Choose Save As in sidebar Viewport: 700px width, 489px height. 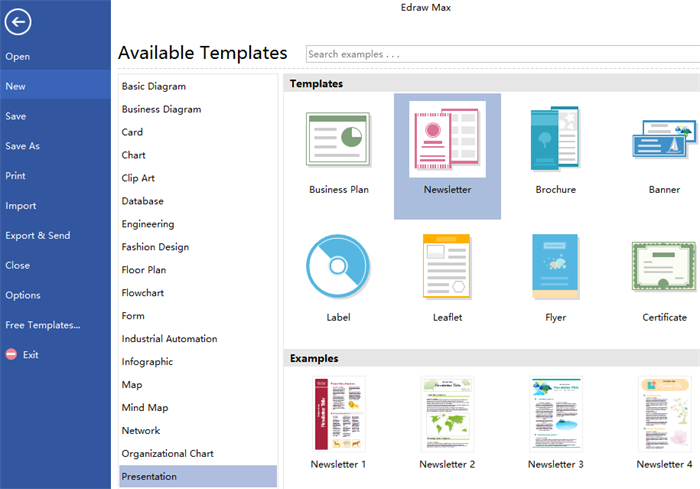coord(22,146)
